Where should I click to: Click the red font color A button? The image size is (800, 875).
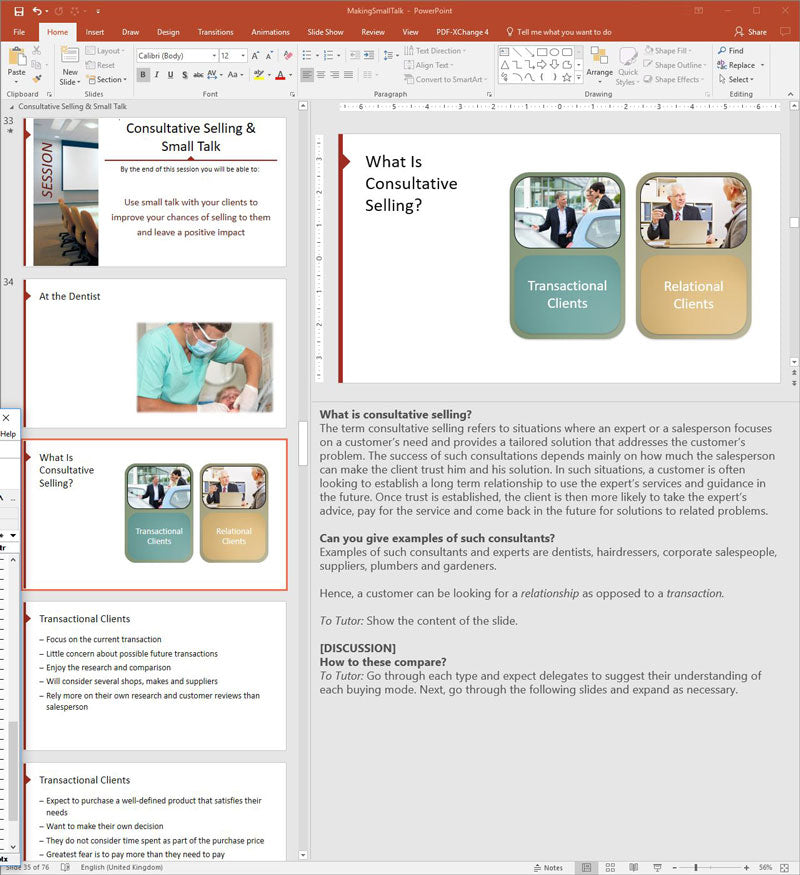[281, 75]
